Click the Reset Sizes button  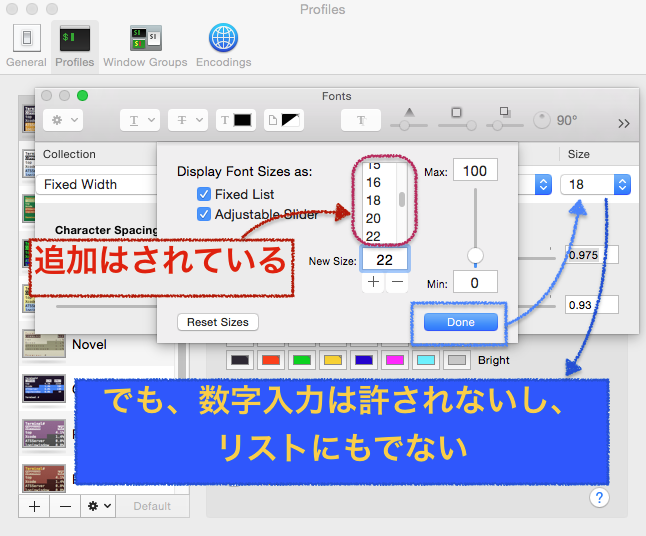[218, 322]
